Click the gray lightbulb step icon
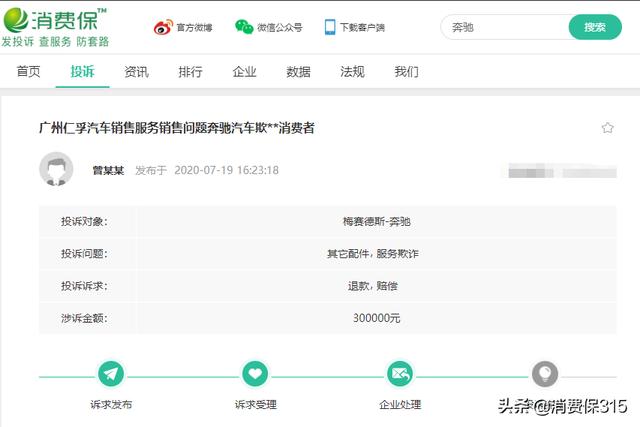This screenshot has width=640, height=427. (x=545, y=374)
